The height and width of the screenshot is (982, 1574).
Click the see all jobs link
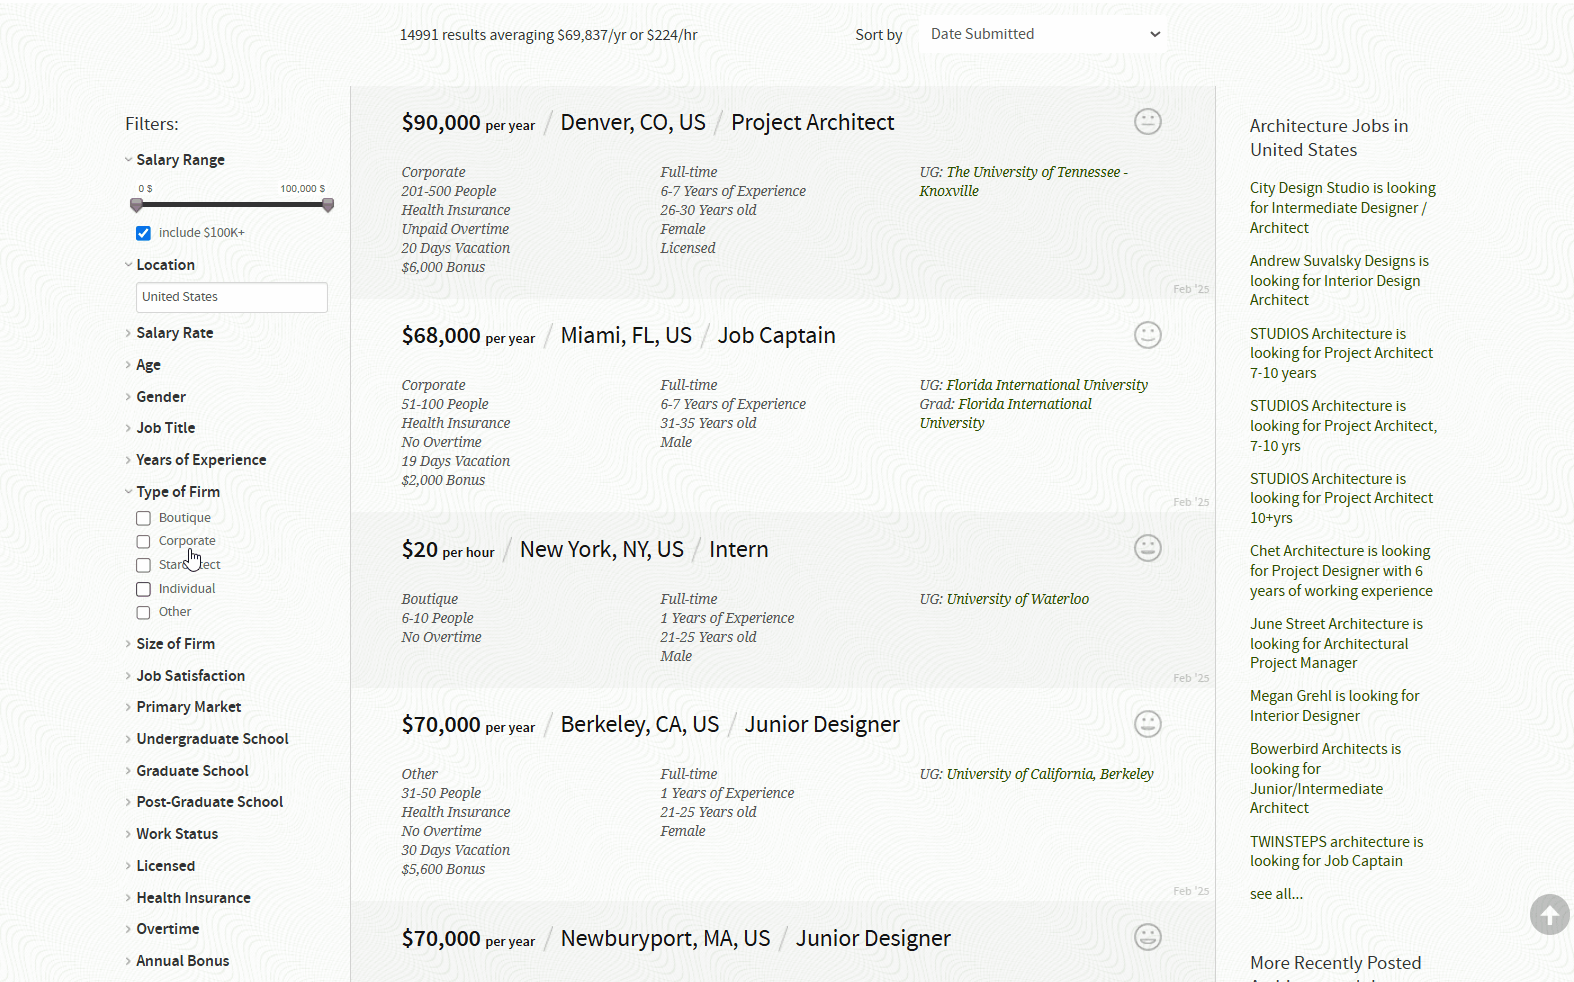(x=1276, y=894)
